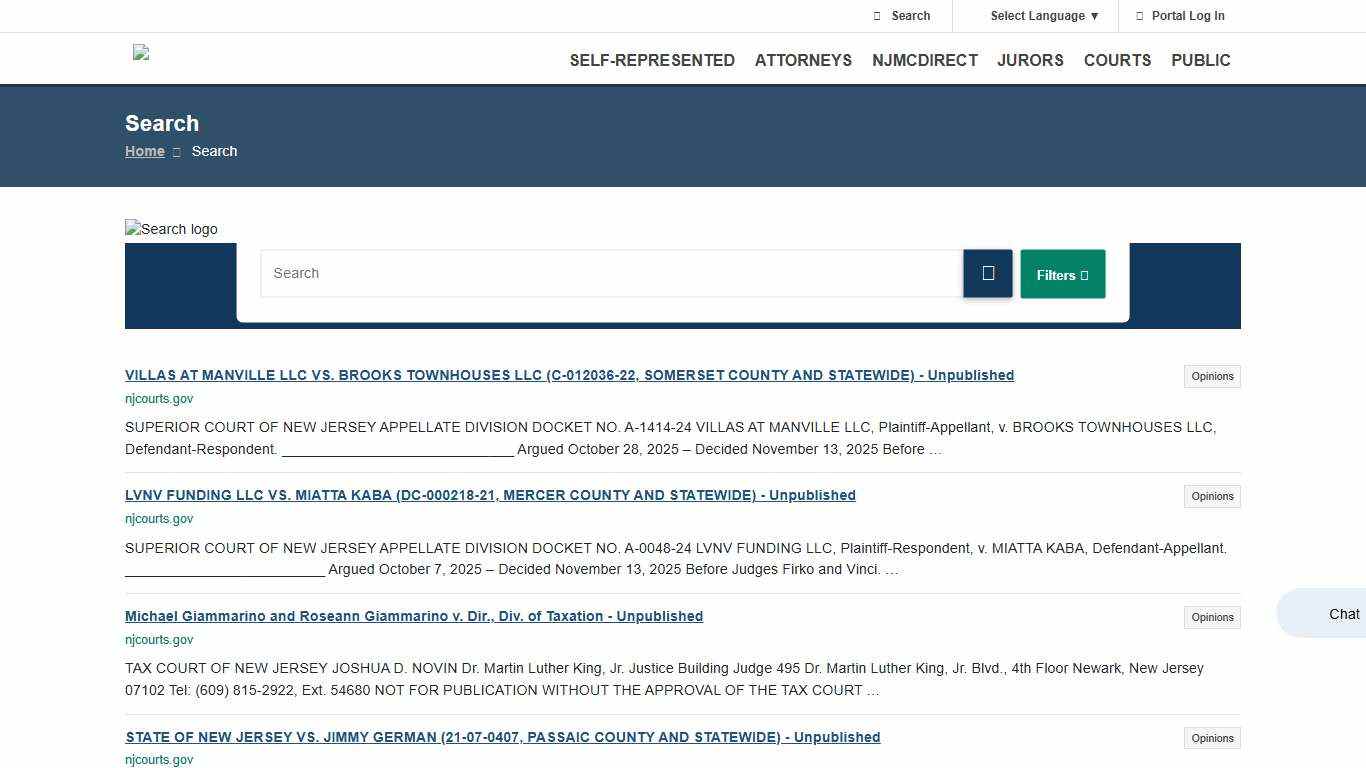The width and height of the screenshot is (1366, 768).
Task: Open the STATE OF NEW JERSEY VS. JIMMY GERMAN link
Action: point(502,737)
